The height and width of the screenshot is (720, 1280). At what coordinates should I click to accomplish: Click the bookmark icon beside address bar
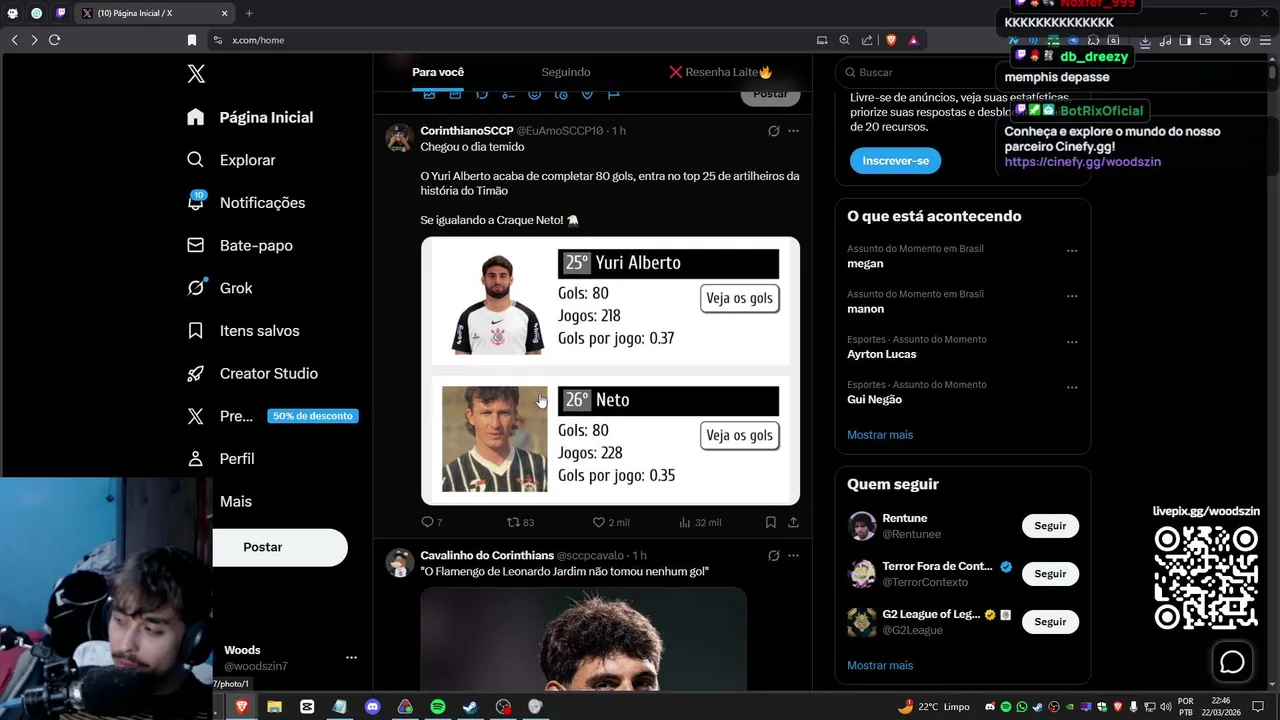point(192,40)
